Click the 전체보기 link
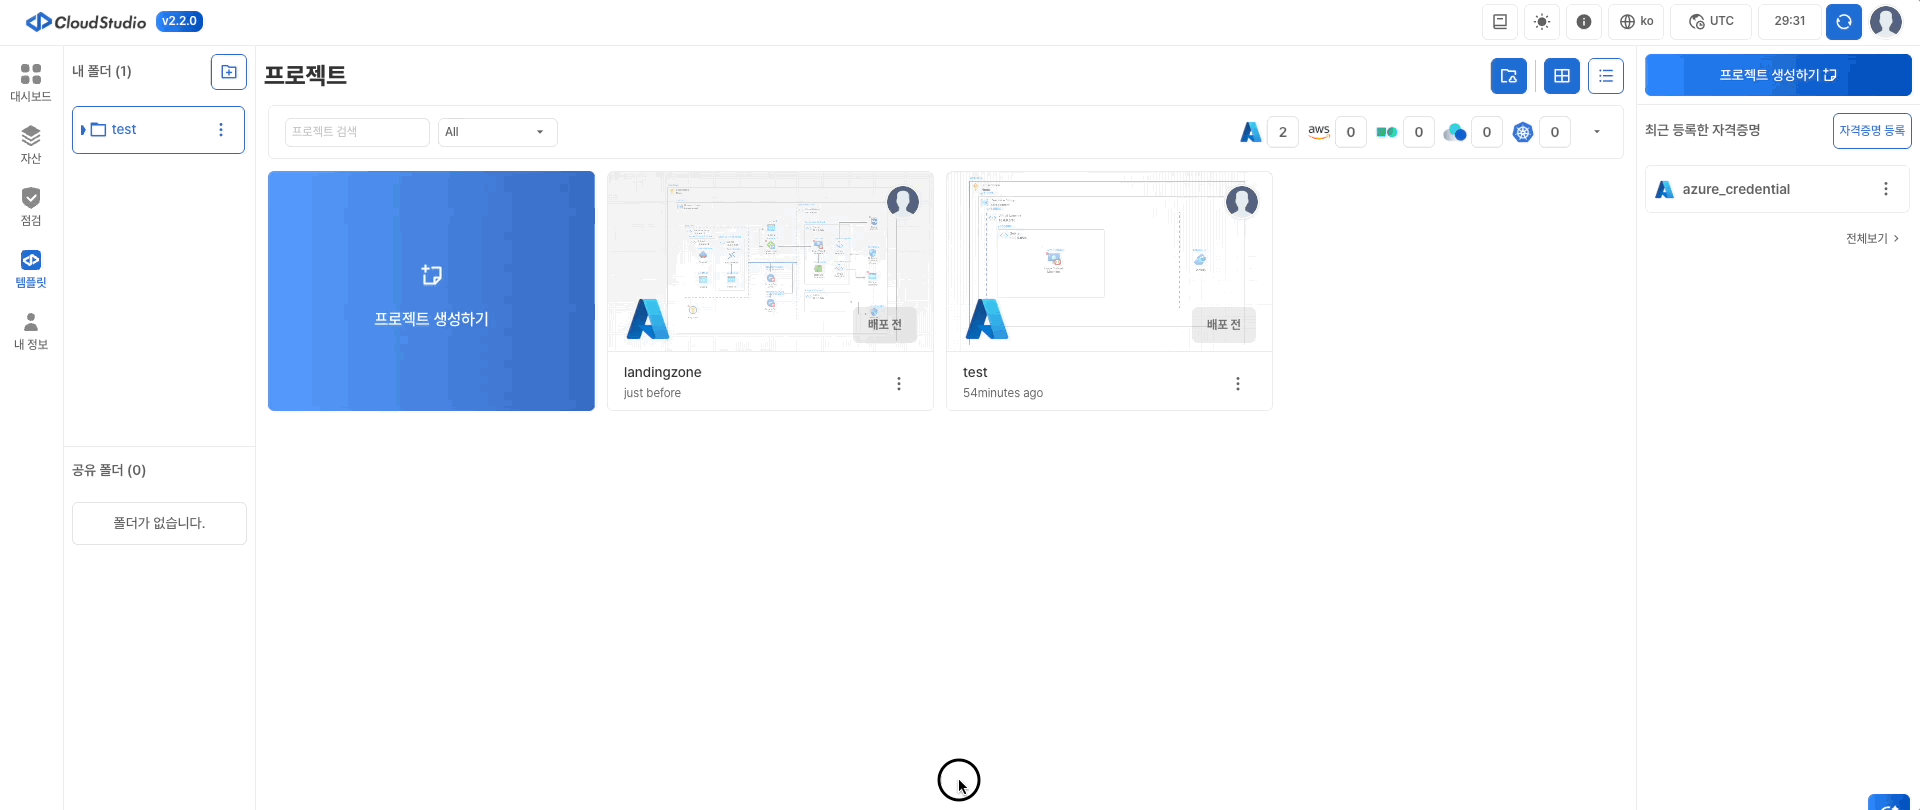Image resolution: width=1920 pixels, height=810 pixels. 1871,238
